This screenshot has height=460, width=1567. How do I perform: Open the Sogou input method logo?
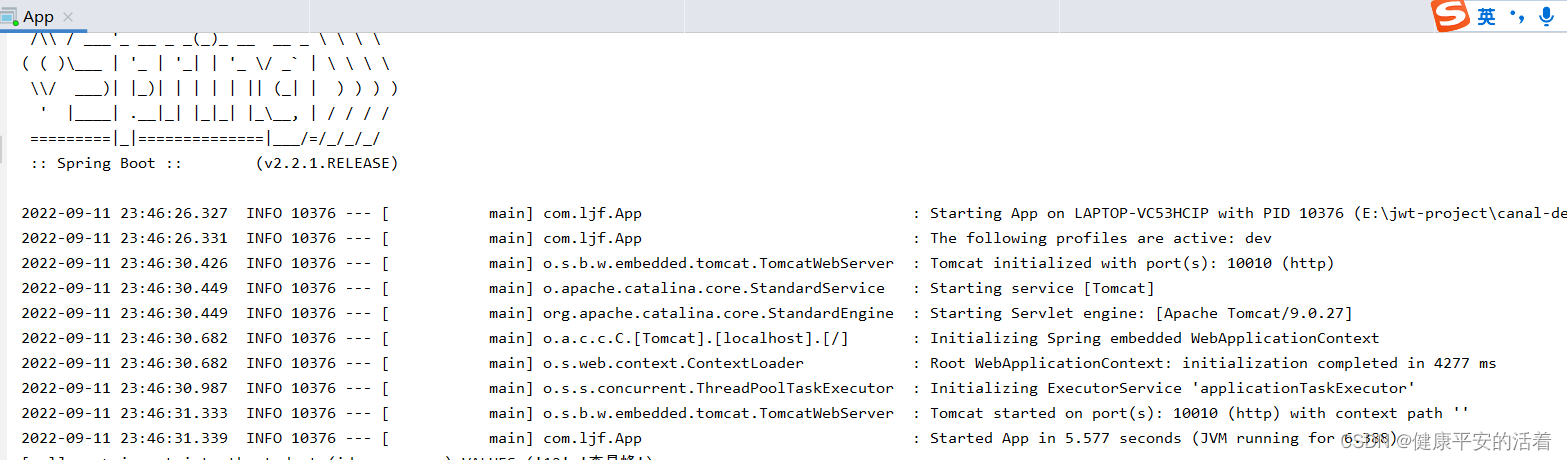tap(1449, 17)
